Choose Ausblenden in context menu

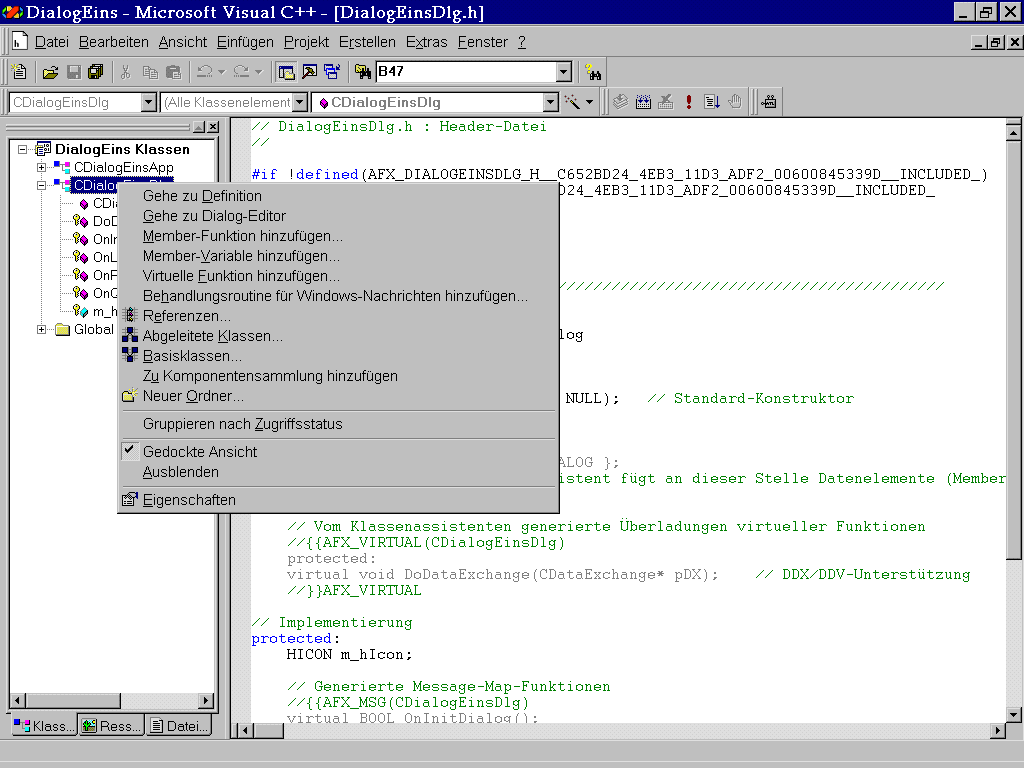[x=338, y=472]
